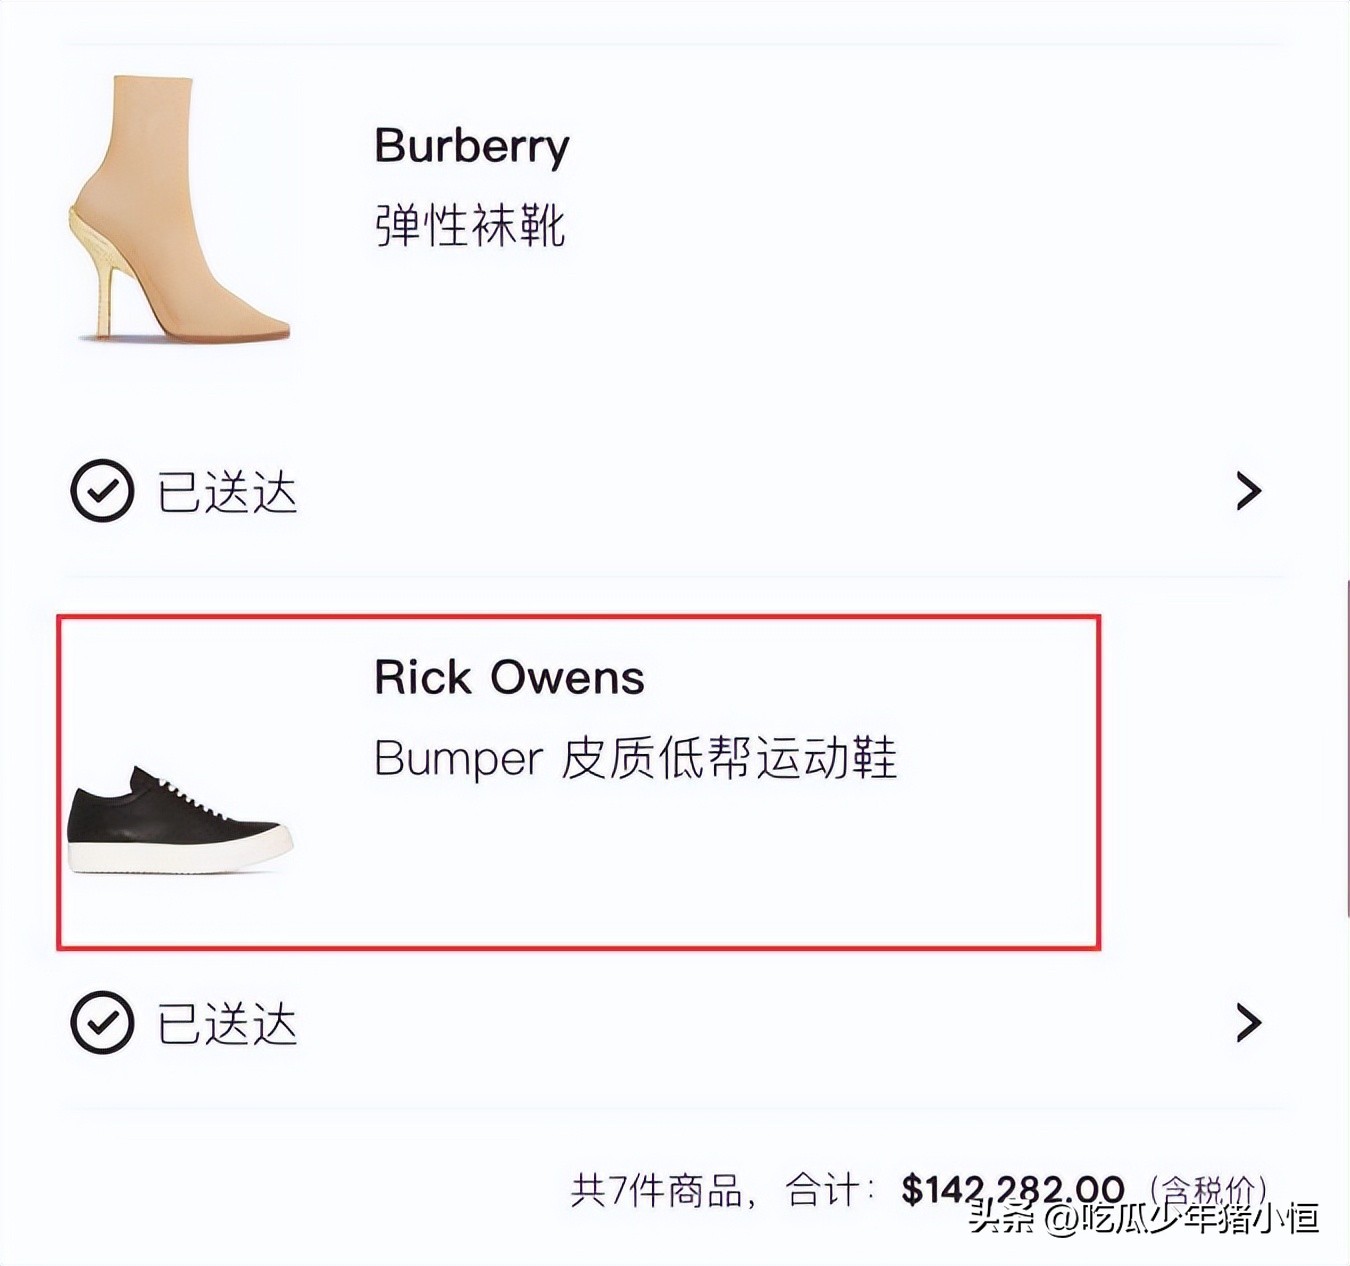Click the Rick Owens brand name link
This screenshot has height=1266, width=1350.
coord(510,677)
